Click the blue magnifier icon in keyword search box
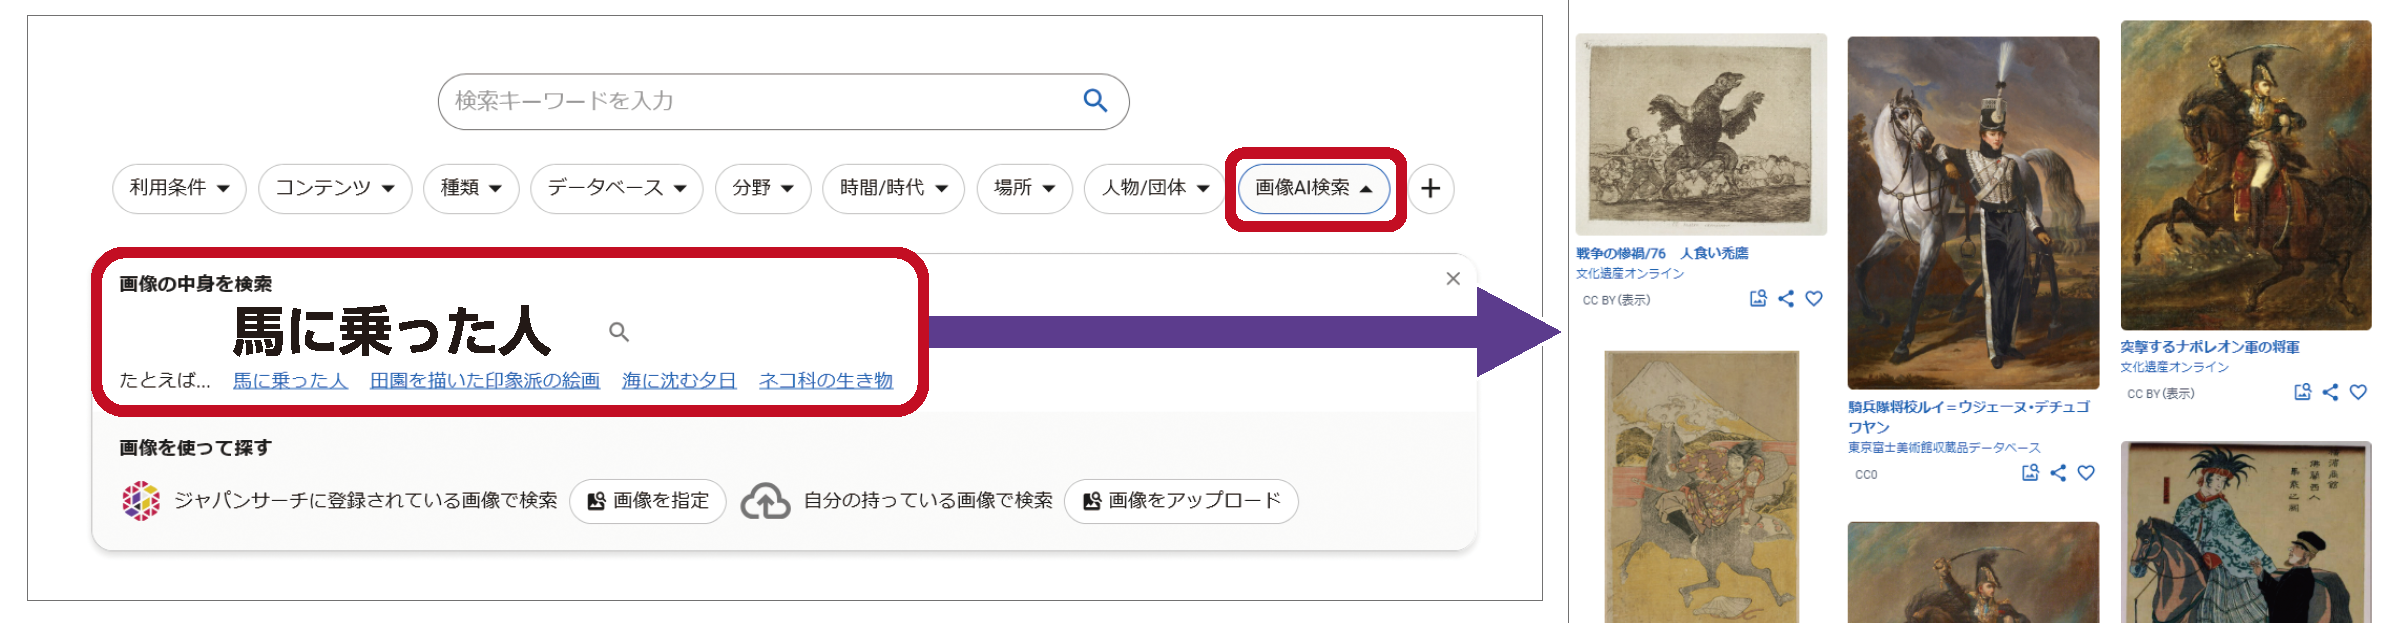2383x623 pixels. point(1095,101)
